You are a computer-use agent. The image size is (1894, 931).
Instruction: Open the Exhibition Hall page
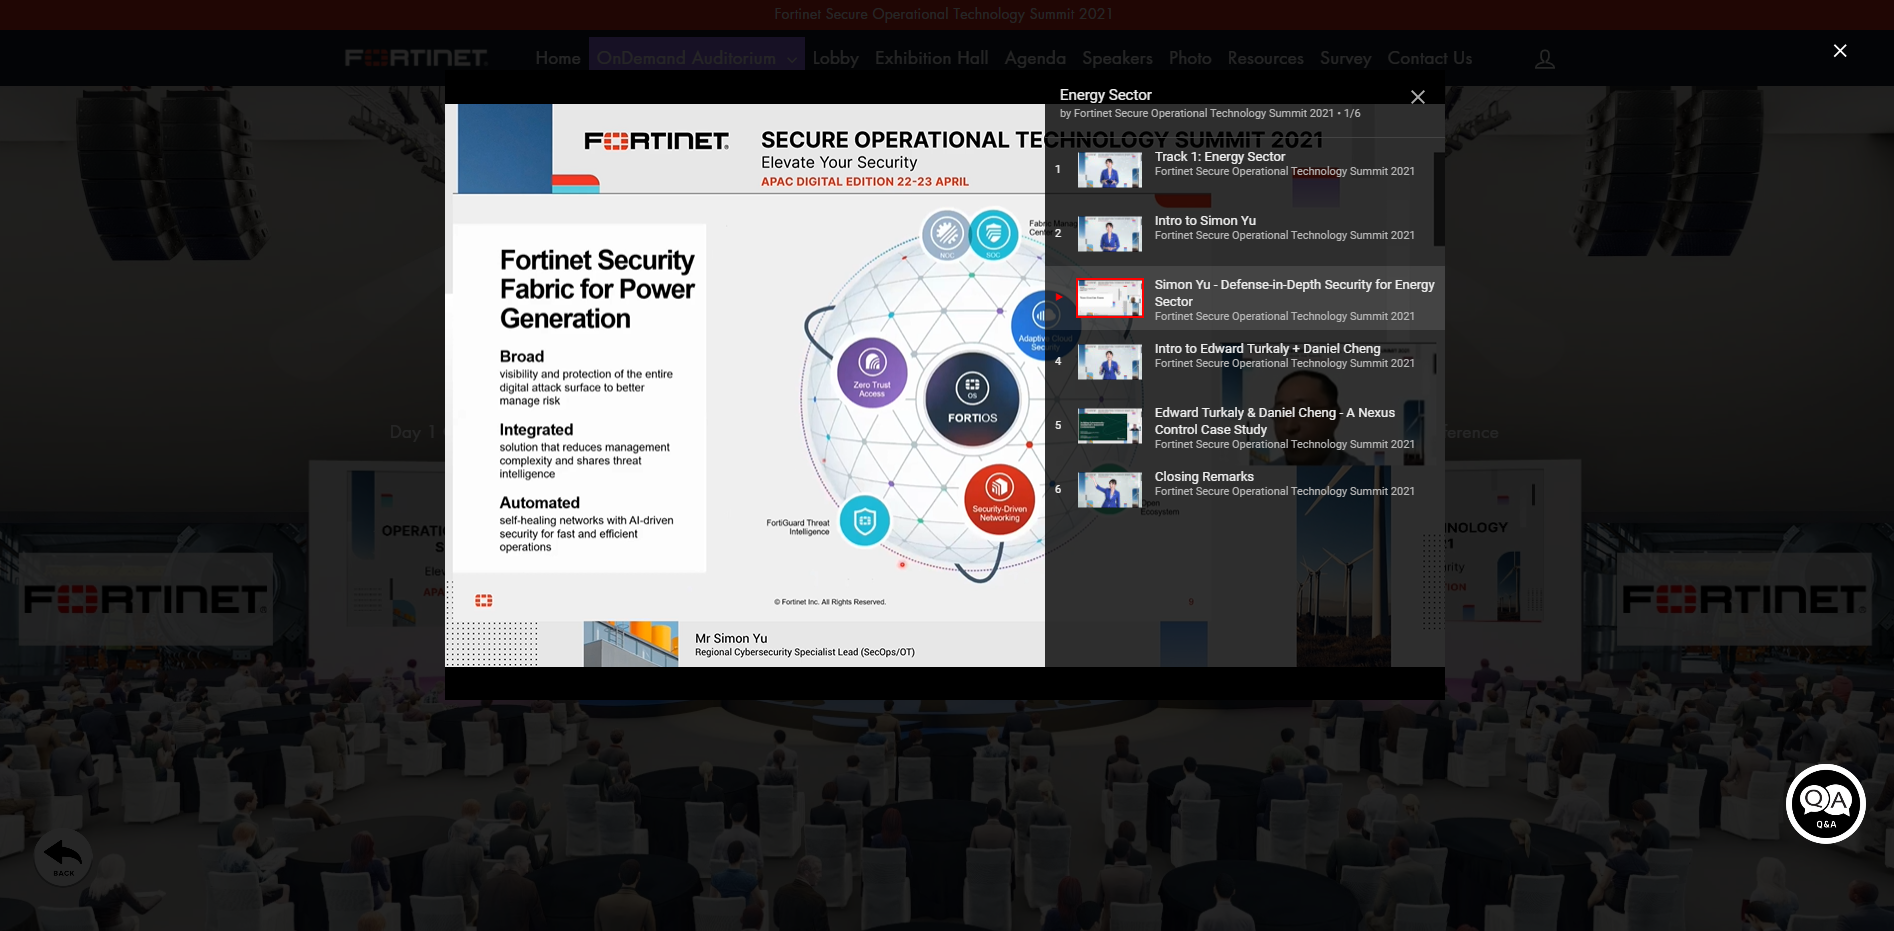[931, 58]
